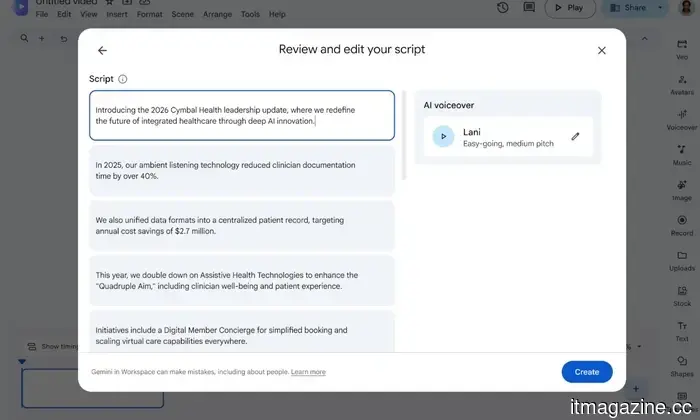This screenshot has width=700, height=420.
Task: Open the Learn more link
Action: (x=308, y=372)
